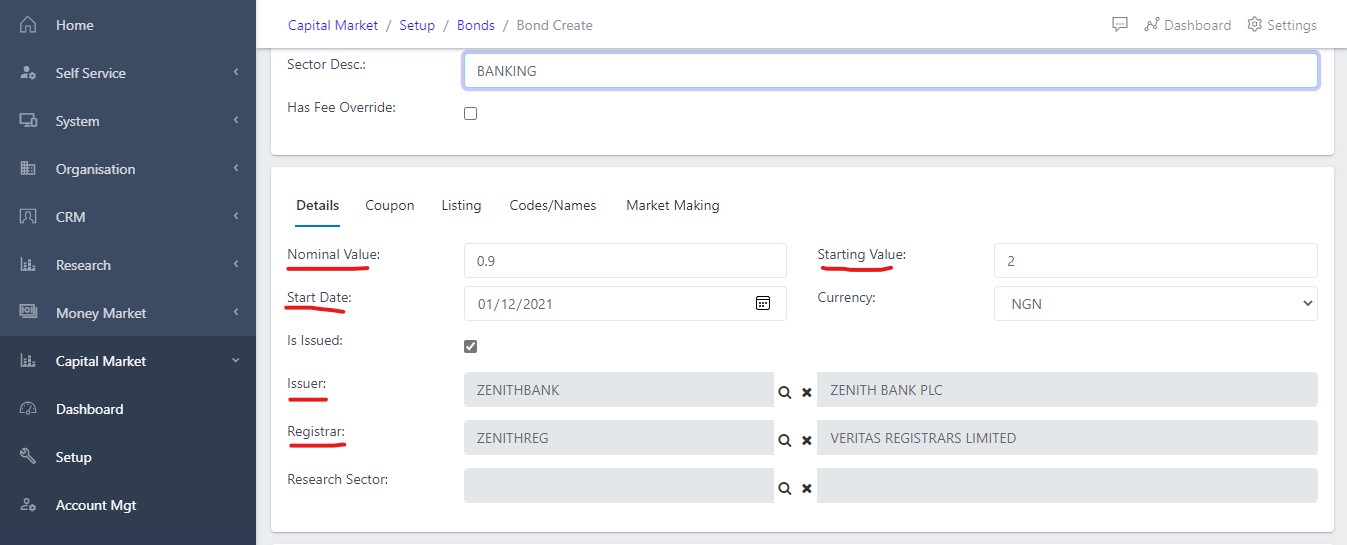The width and height of the screenshot is (1347, 545).
Task: Click the Registrar search magnifier icon
Action: click(785, 440)
